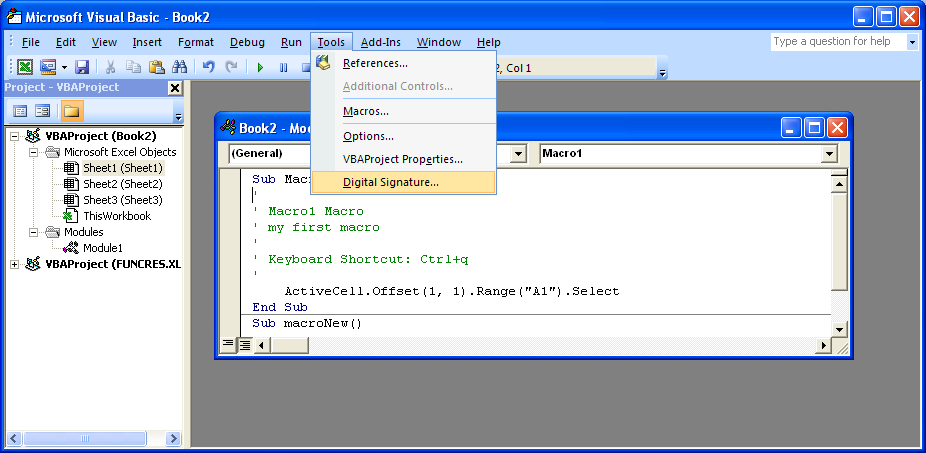Image resolution: width=926 pixels, height=453 pixels.
Task: Collapse the Modules folder node
Action: pos(34,232)
